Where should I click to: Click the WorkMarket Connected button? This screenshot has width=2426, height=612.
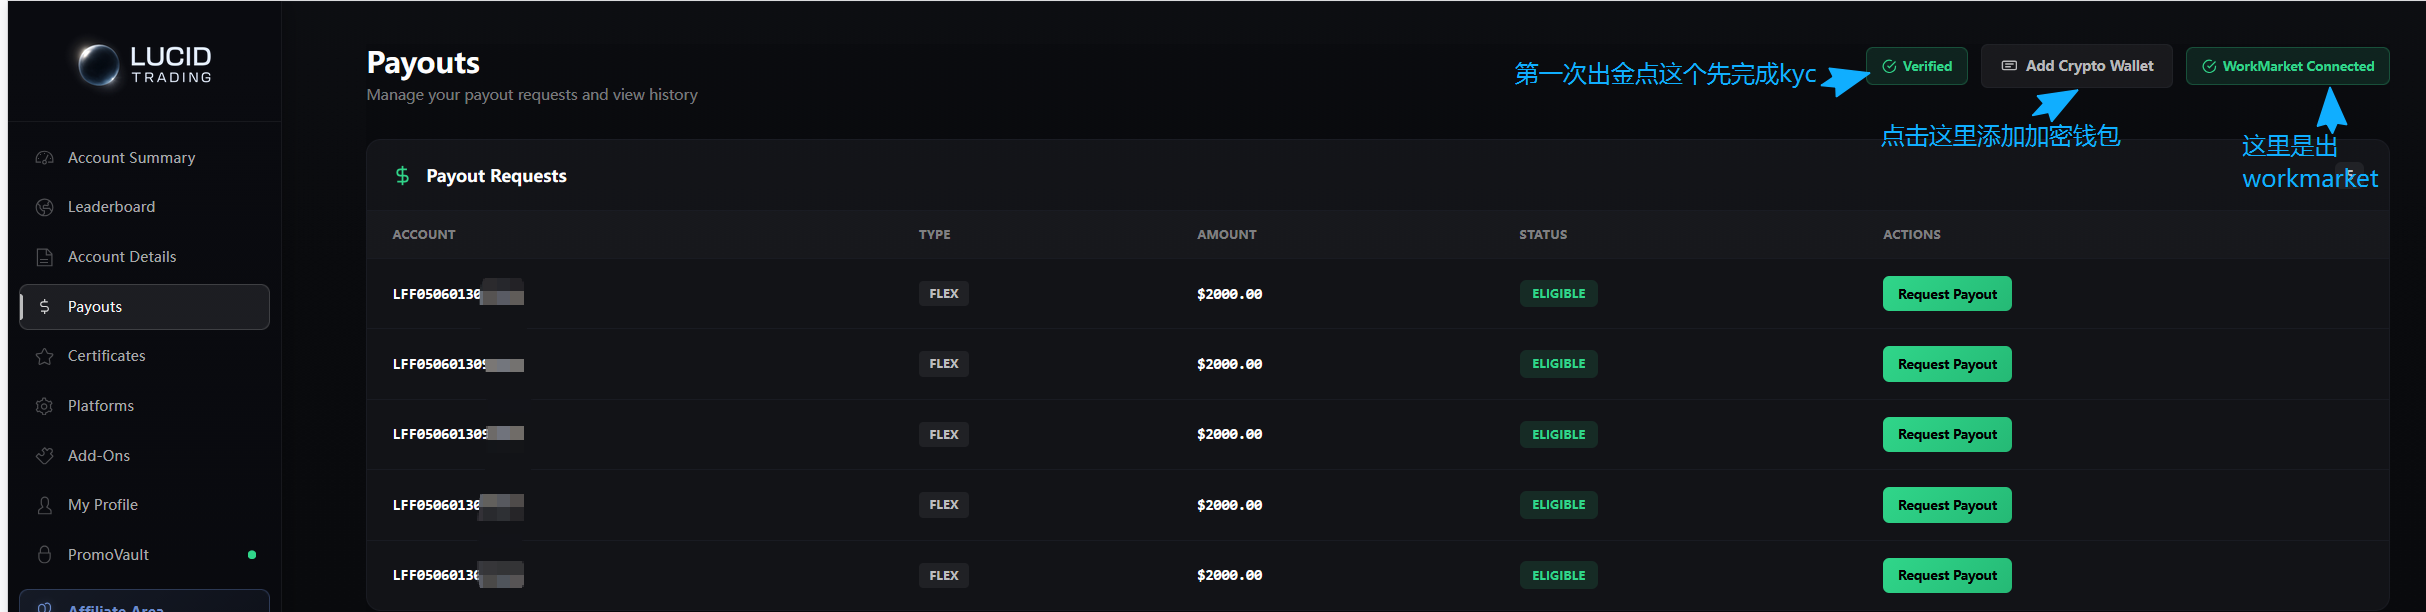pyautogui.click(x=2288, y=66)
